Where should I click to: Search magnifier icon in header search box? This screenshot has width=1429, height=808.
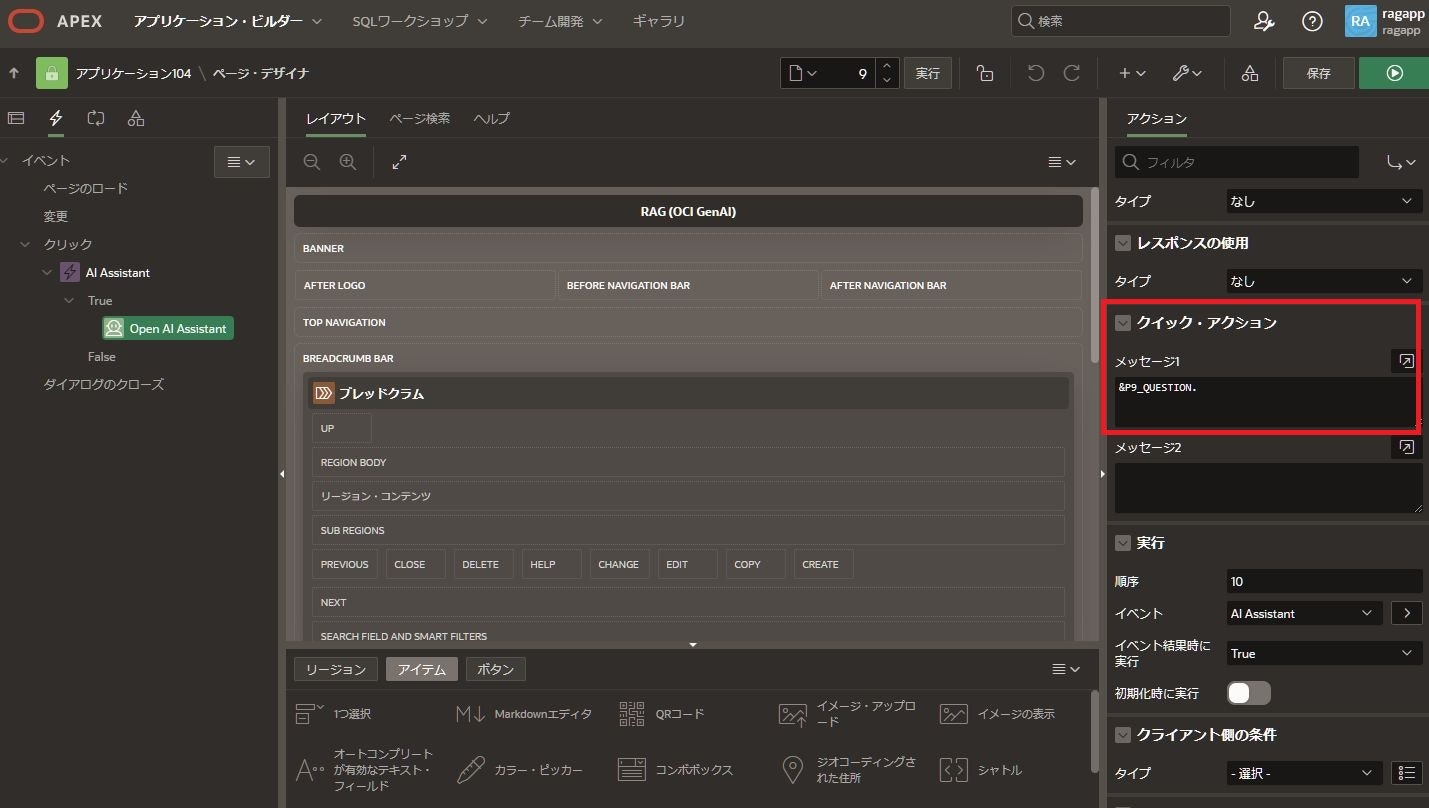(x=1025, y=21)
